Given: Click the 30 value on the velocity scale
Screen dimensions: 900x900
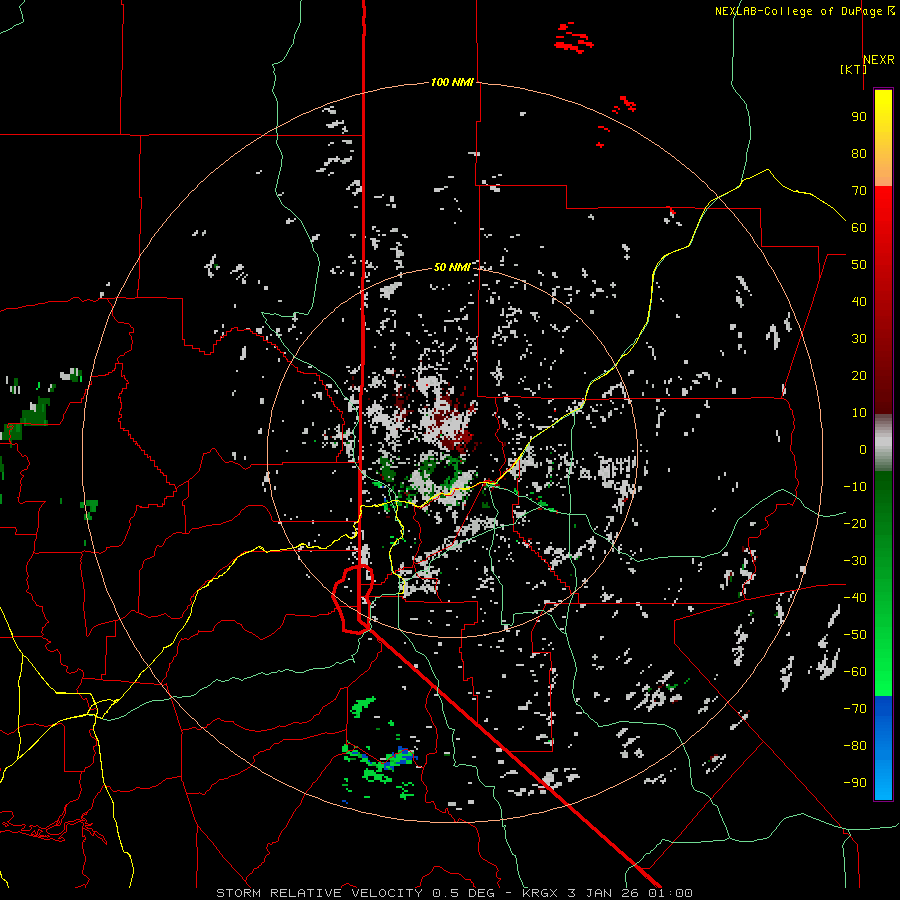Looking at the screenshot, I should pos(859,339).
